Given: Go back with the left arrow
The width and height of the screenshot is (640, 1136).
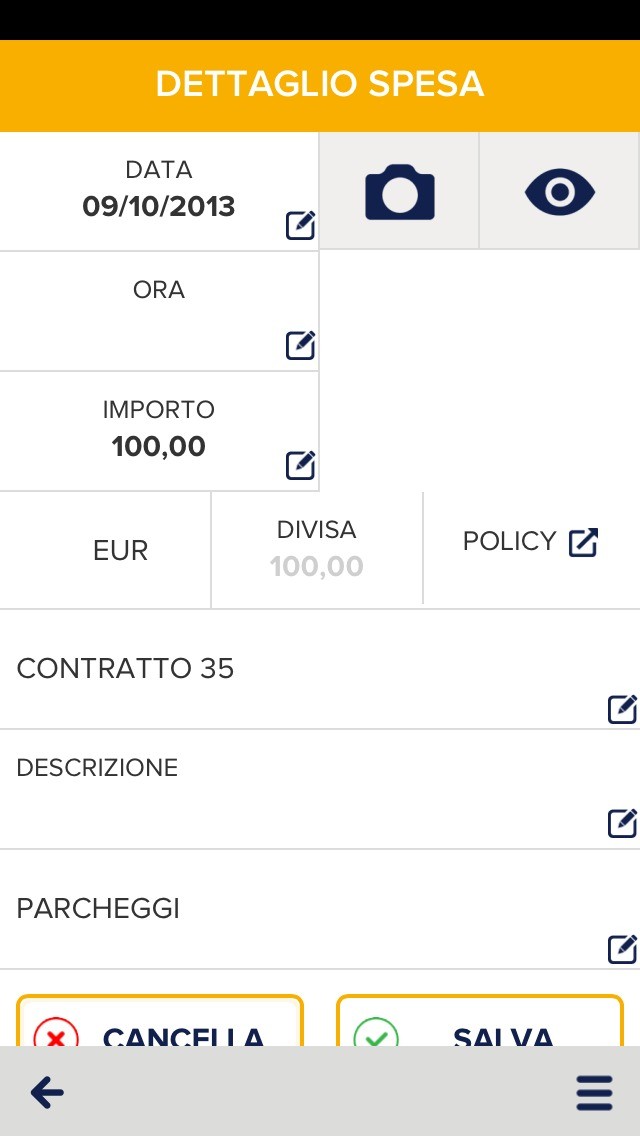Looking at the screenshot, I should coord(47,1093).
